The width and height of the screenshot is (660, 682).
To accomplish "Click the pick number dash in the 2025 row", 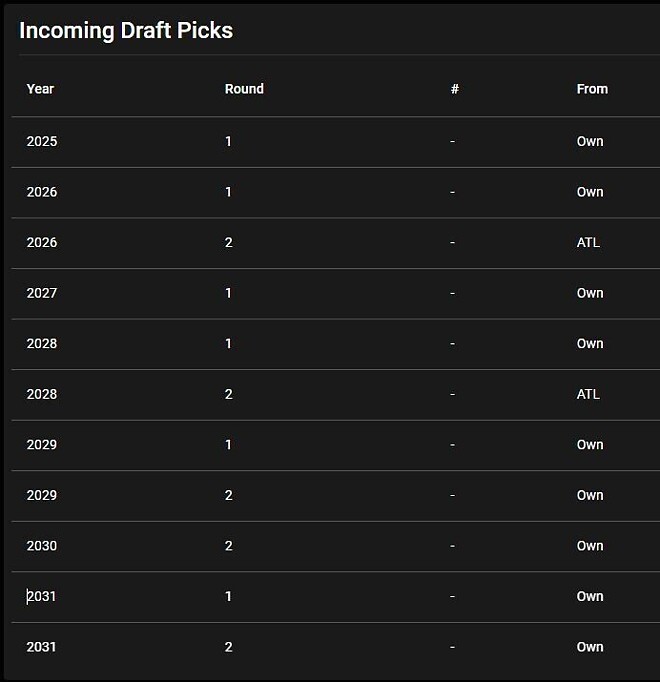I will [452, 141].
